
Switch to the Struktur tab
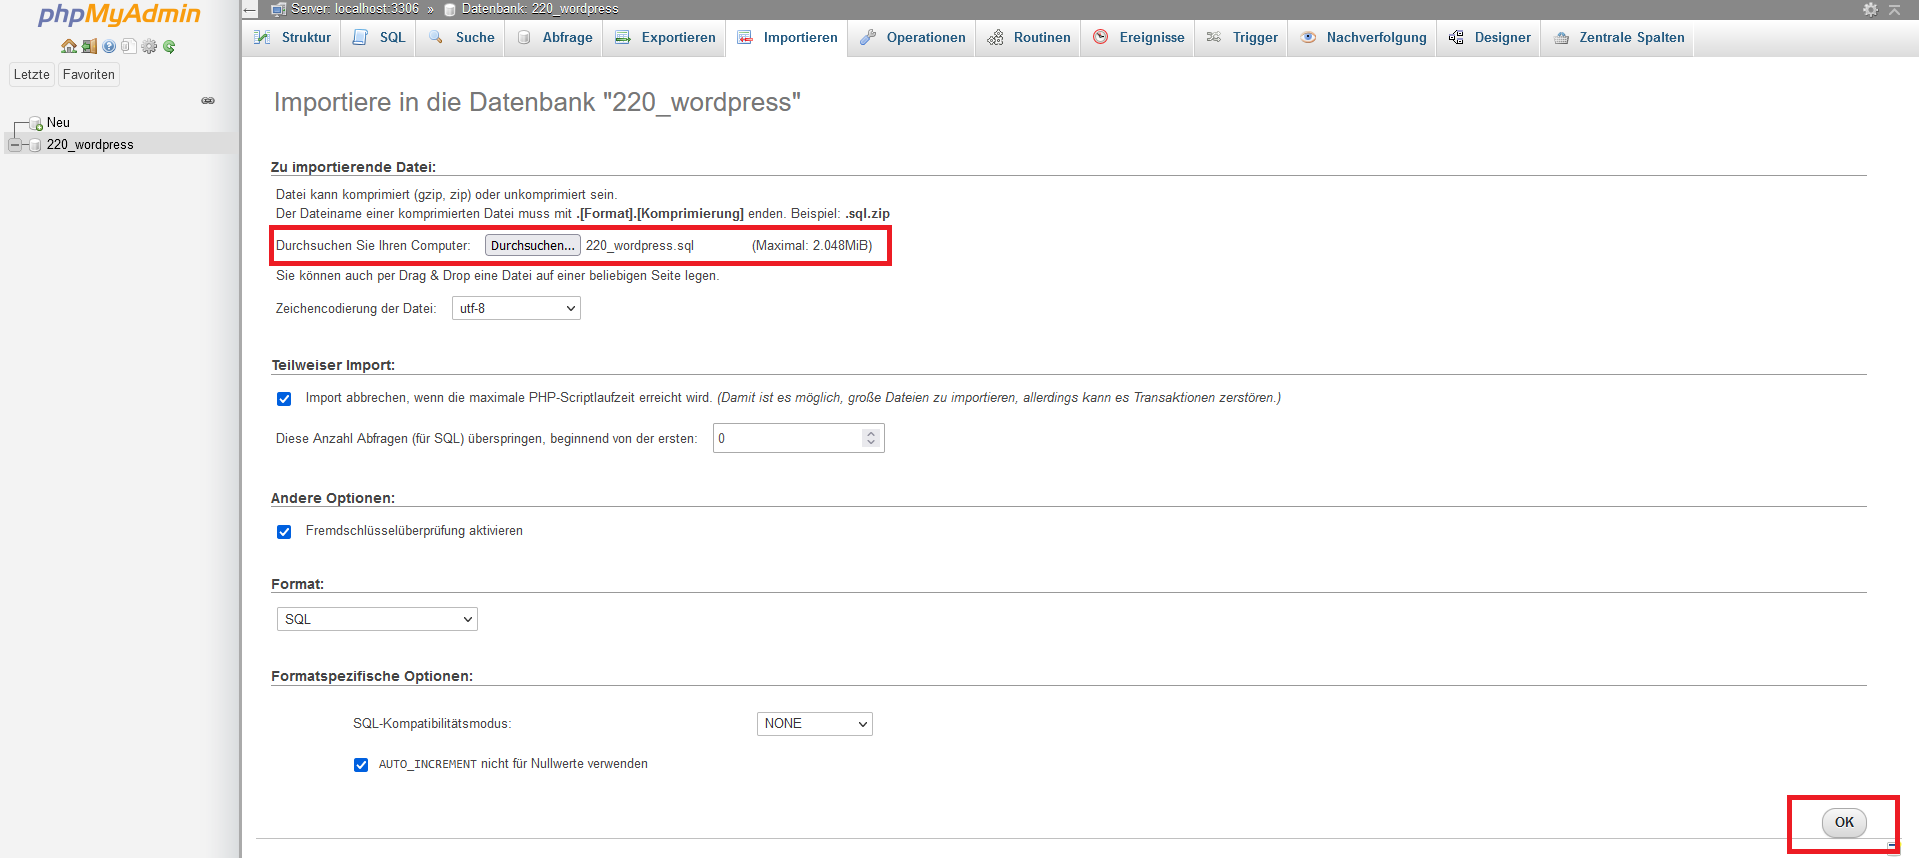coord(292,38)
